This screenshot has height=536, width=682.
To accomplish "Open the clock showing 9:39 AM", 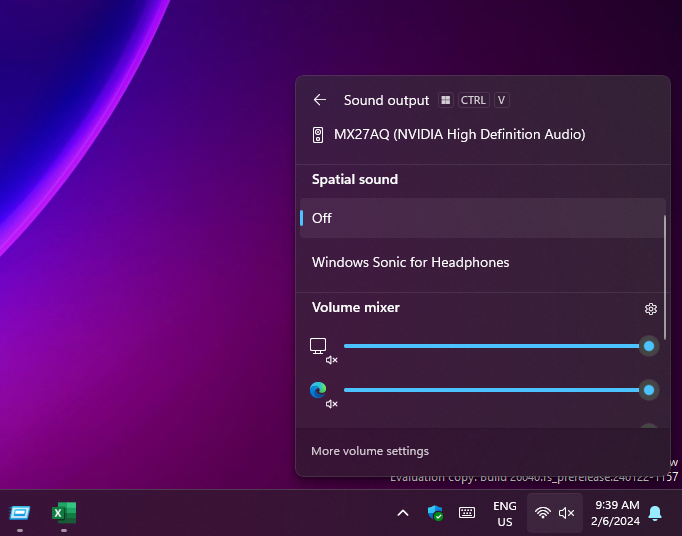I will pos(615,513).
